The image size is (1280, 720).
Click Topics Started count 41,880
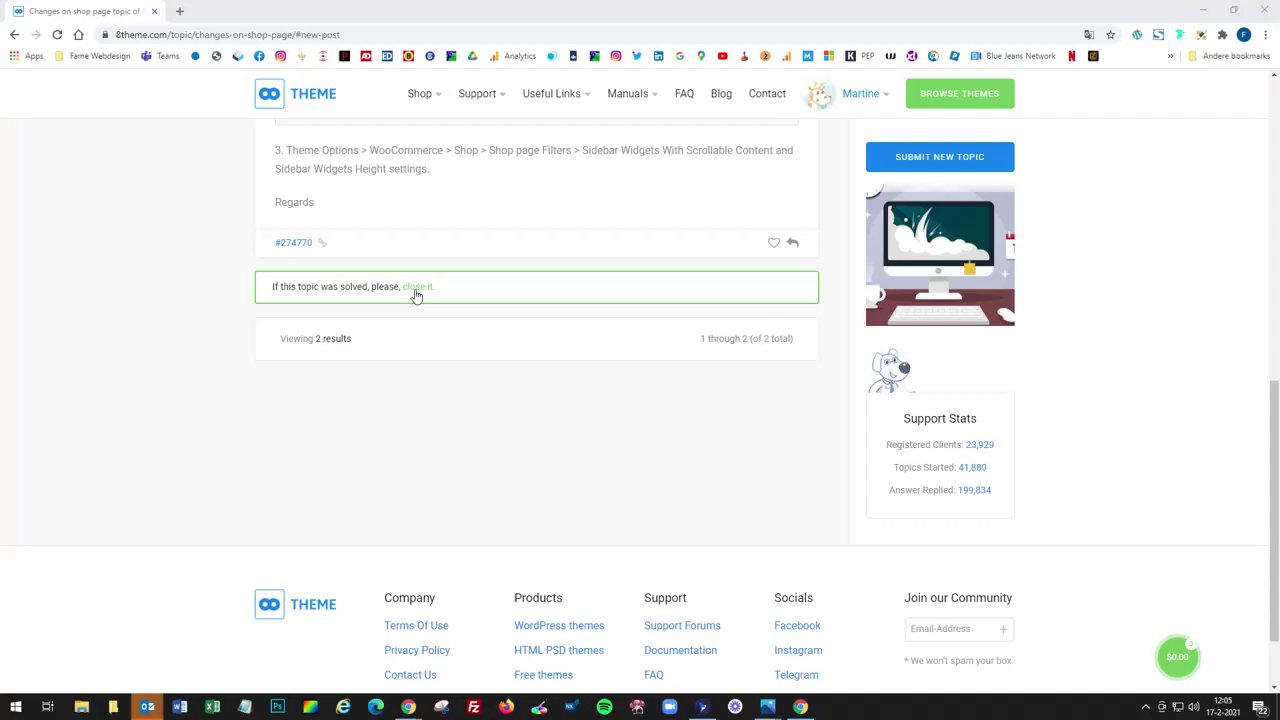(x=972, y=468)
